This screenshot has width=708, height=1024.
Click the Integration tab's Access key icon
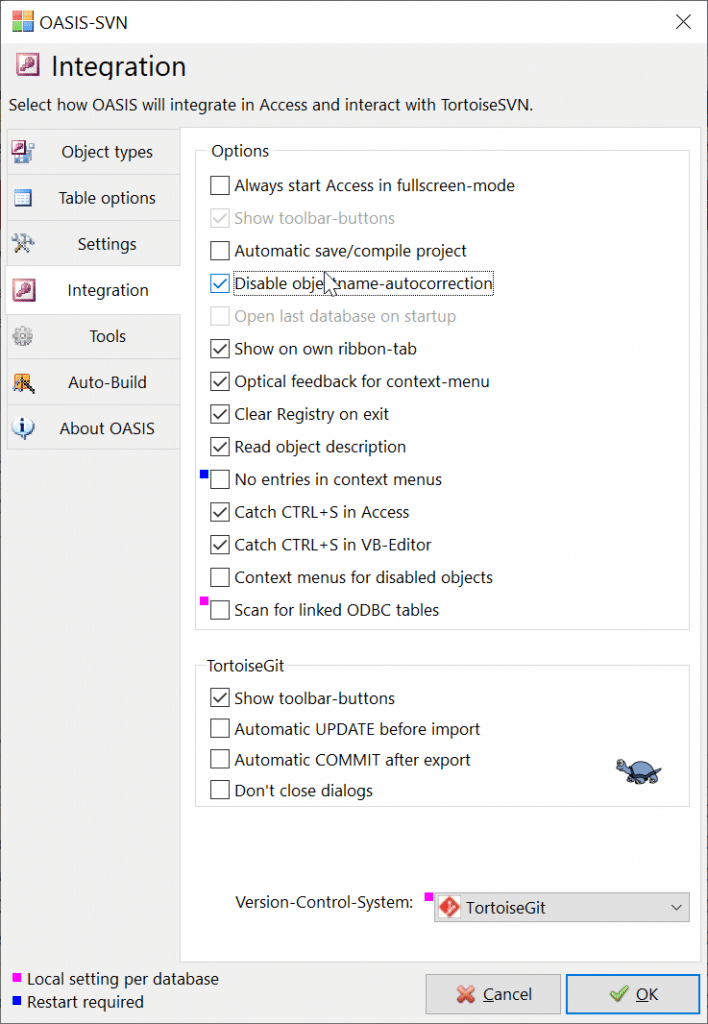pyautogui.click(x=24, y=290)
